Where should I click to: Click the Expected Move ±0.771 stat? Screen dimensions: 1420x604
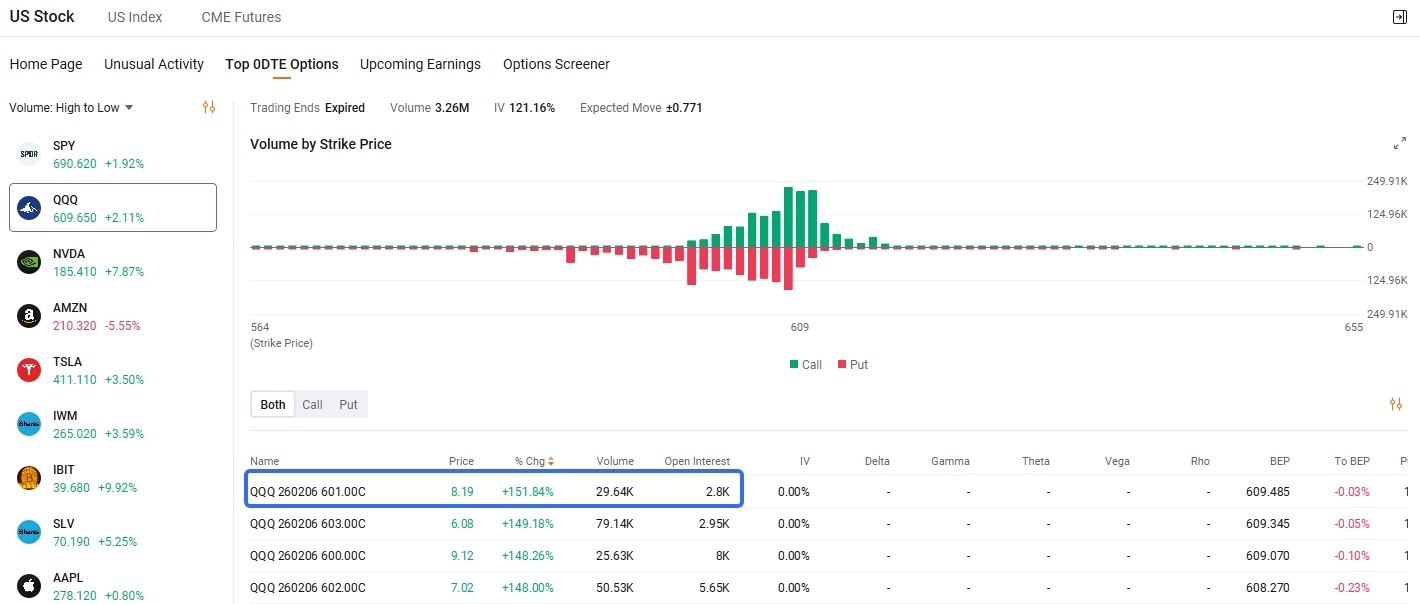pos(641,108)
